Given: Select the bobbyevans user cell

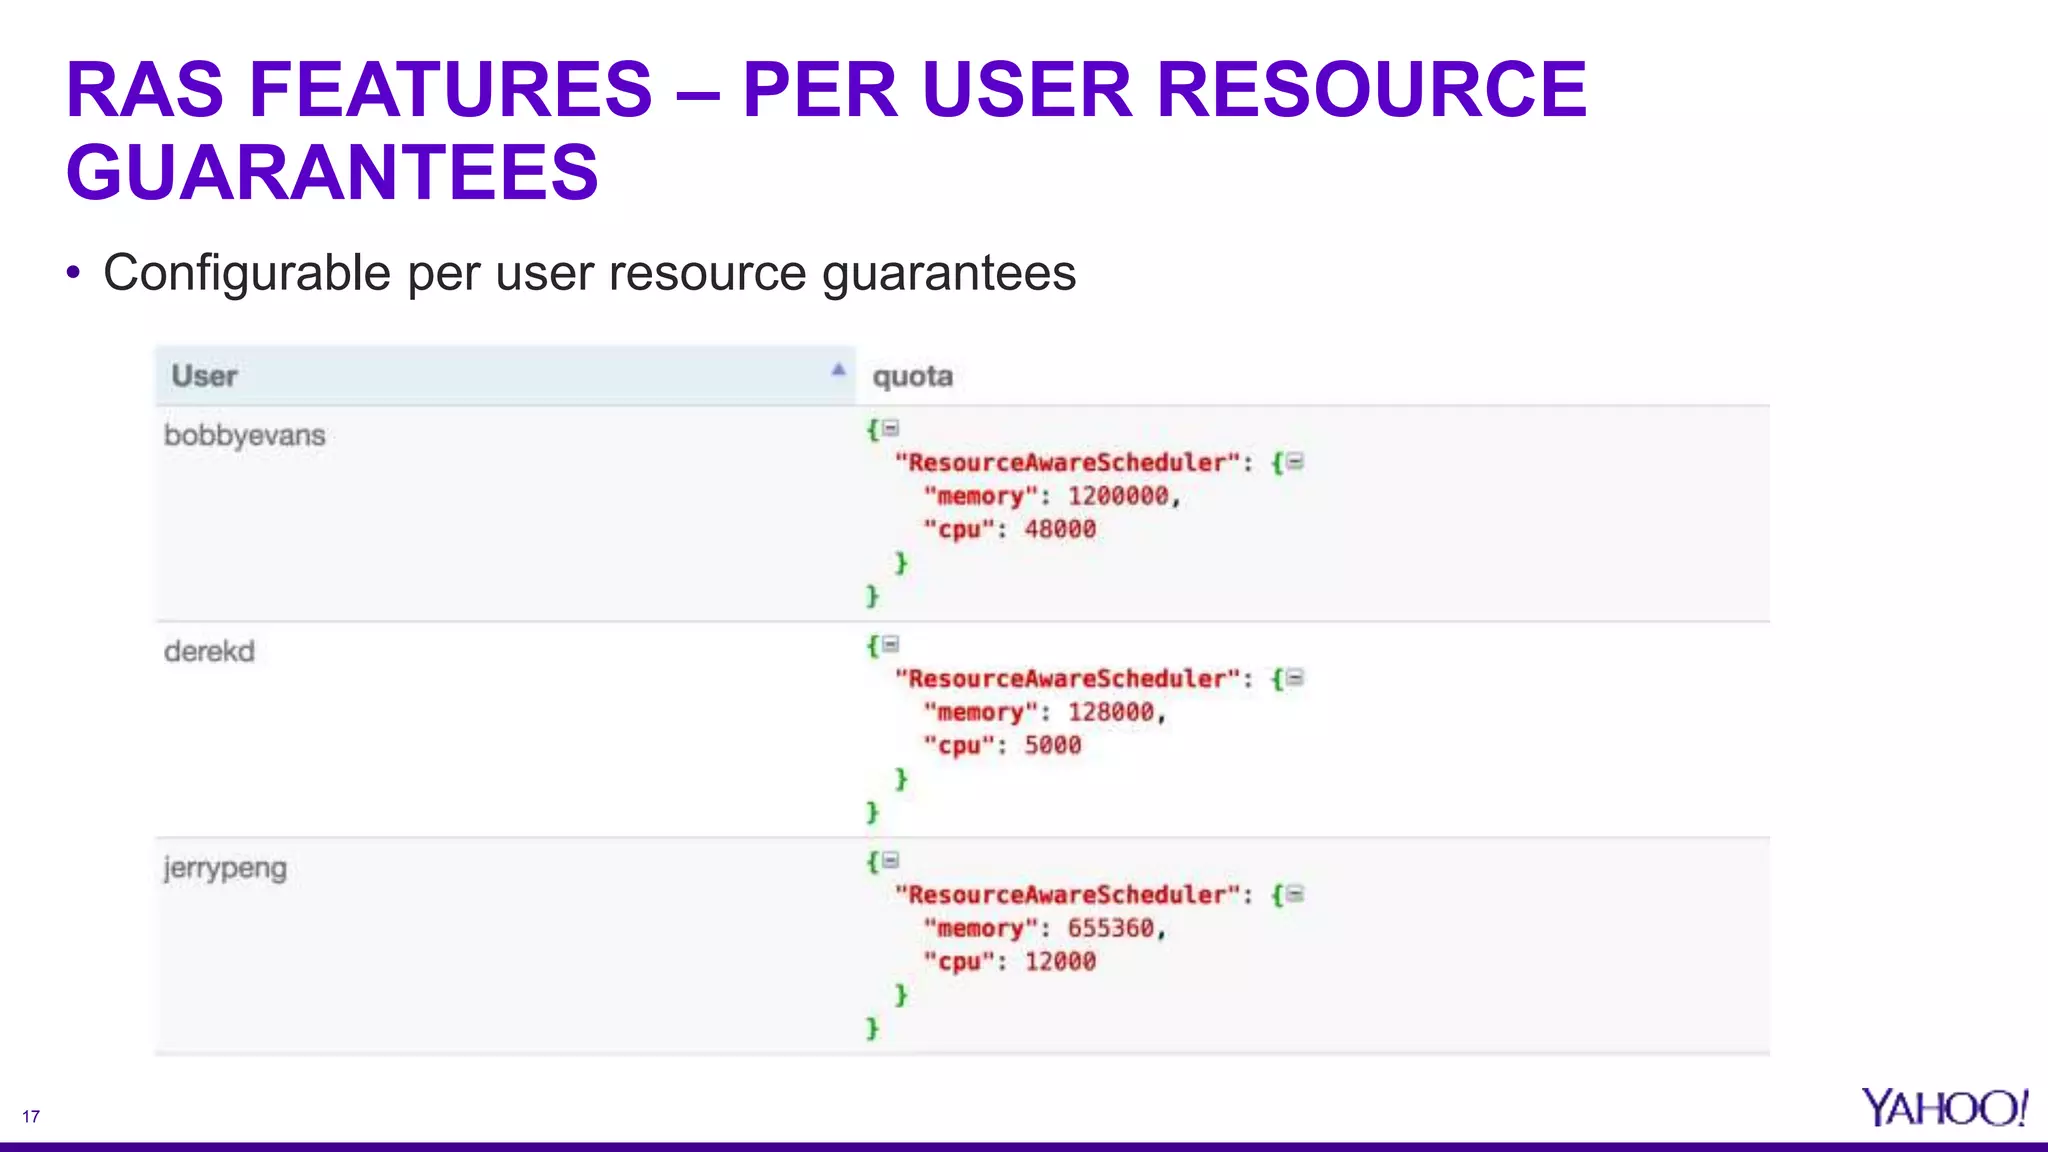Looking at the screenshot, I should [505, 513].
